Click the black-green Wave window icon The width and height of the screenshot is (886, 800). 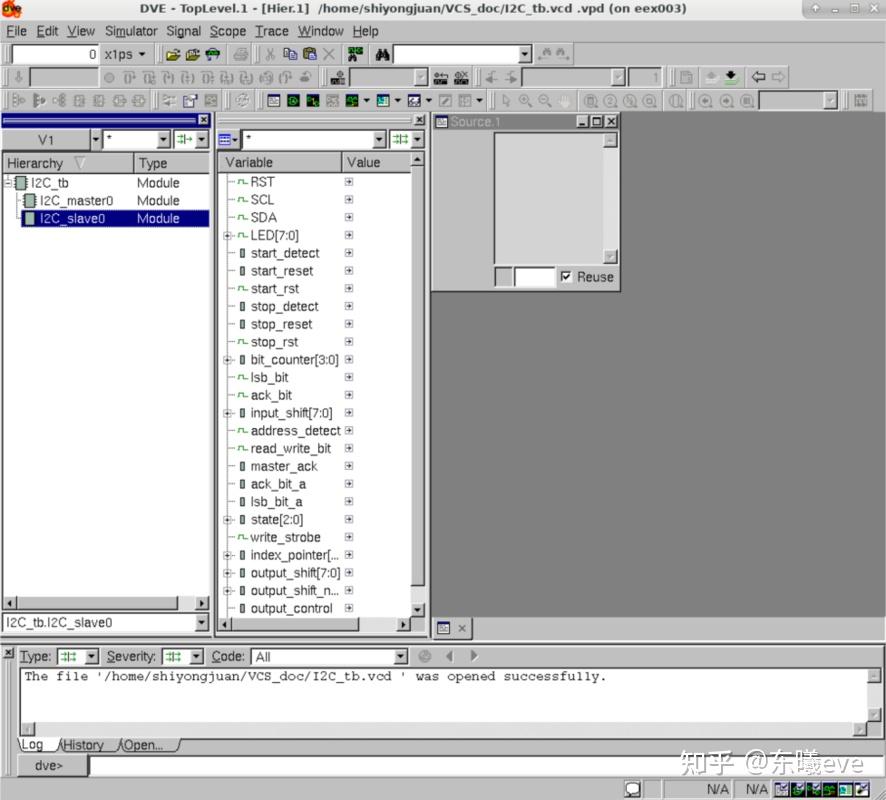312,101
